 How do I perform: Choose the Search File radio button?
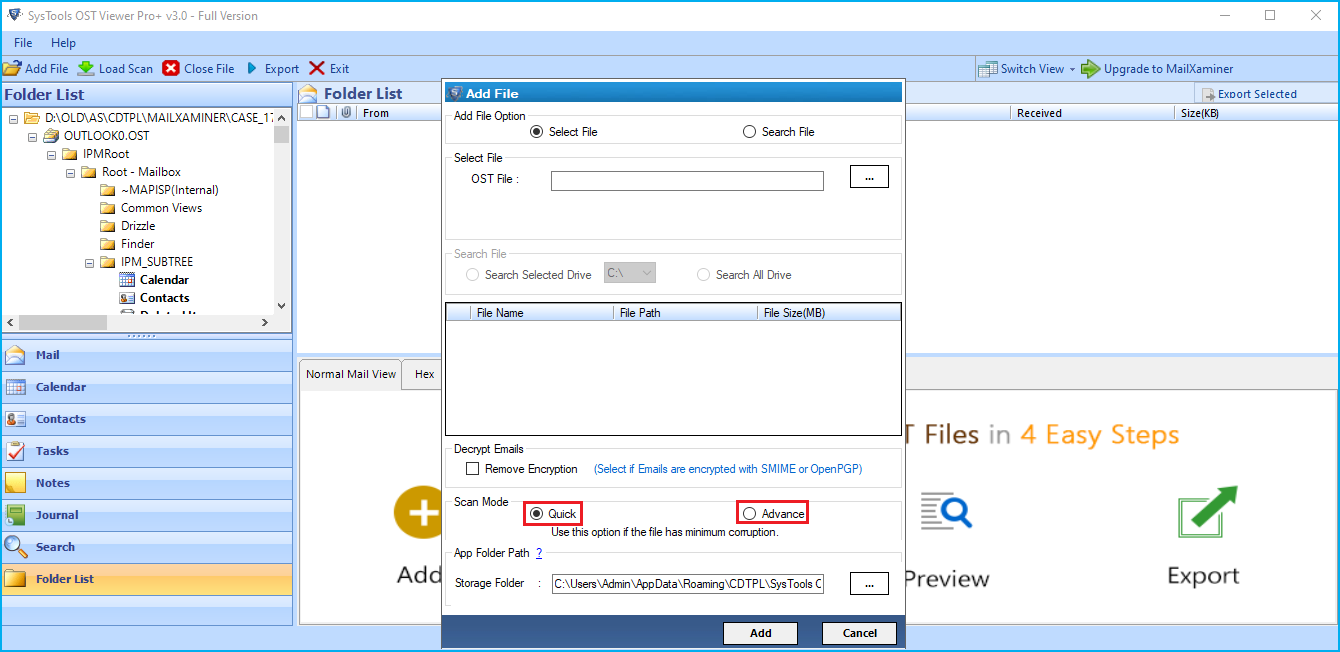750,132
